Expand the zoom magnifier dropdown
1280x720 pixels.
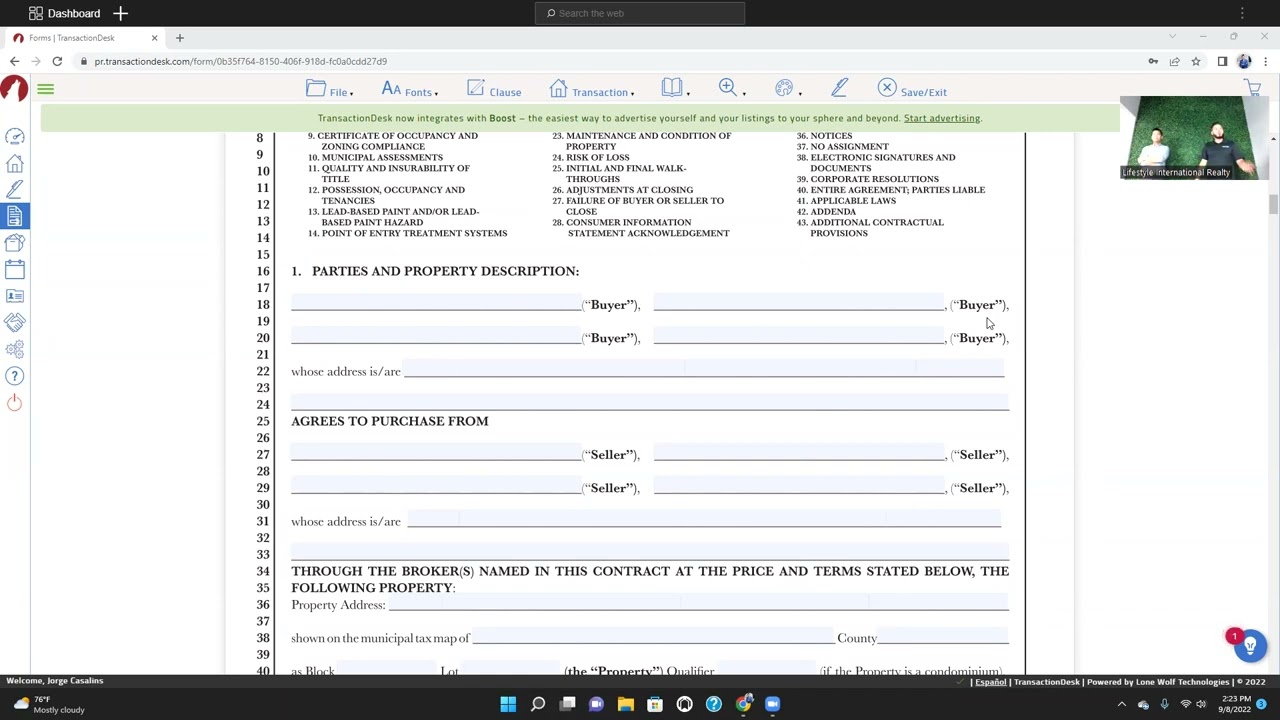(731, 90)
